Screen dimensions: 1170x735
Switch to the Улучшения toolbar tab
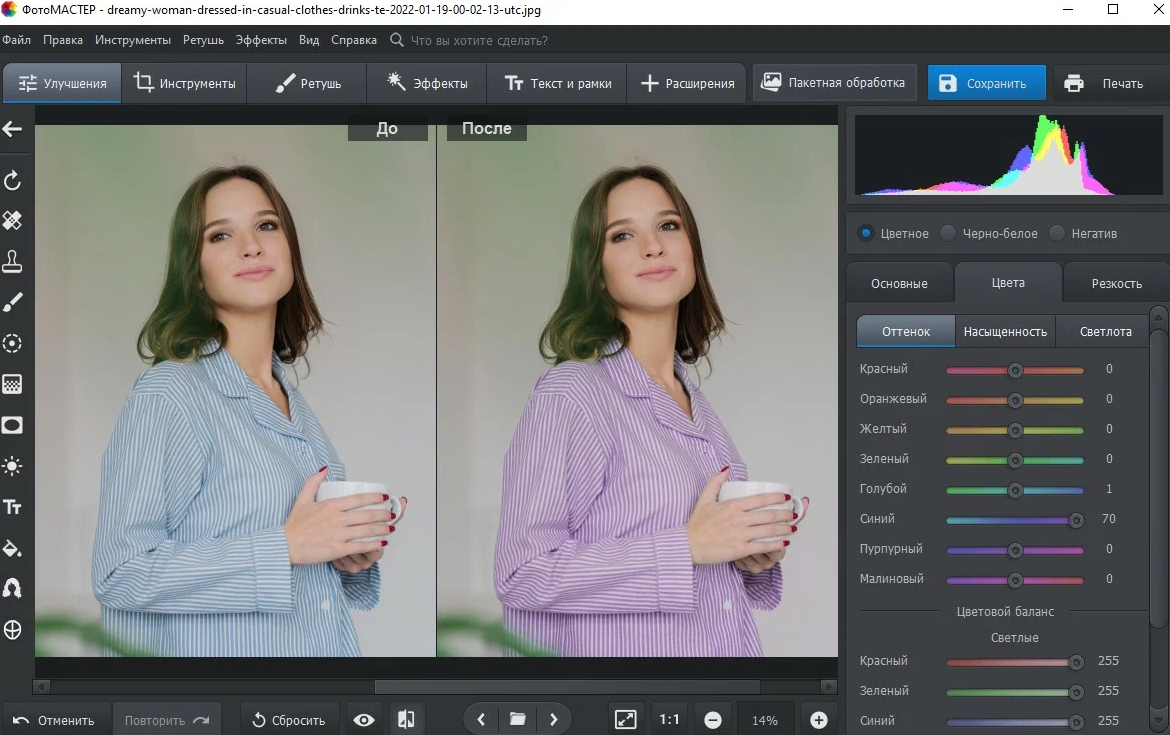(x=63, y=83)
